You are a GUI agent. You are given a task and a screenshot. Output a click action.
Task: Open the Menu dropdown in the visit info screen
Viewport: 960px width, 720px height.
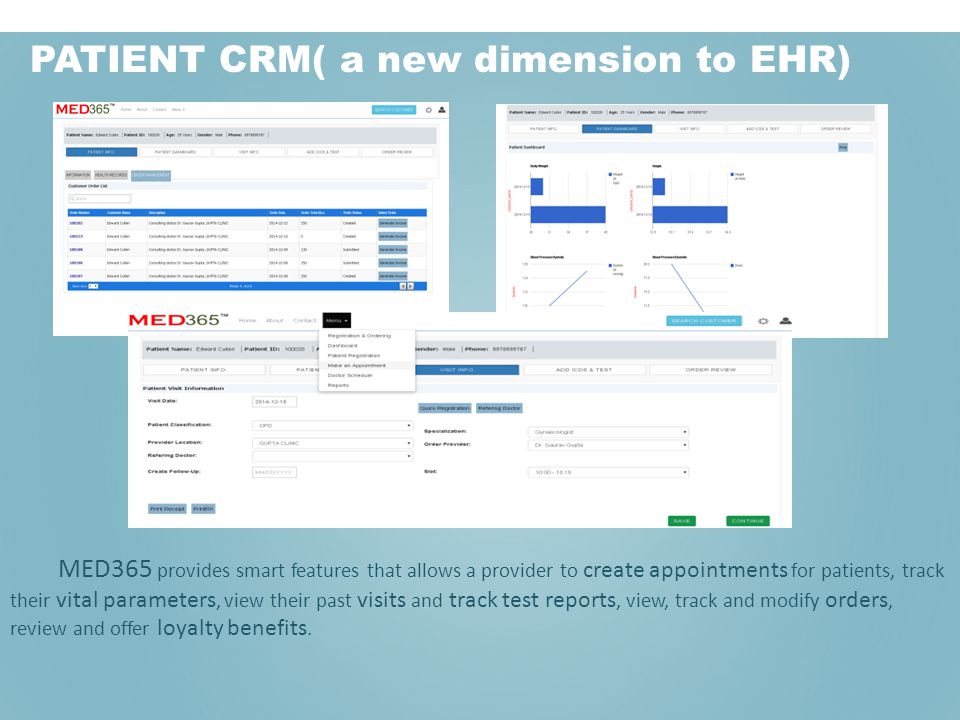337,320
